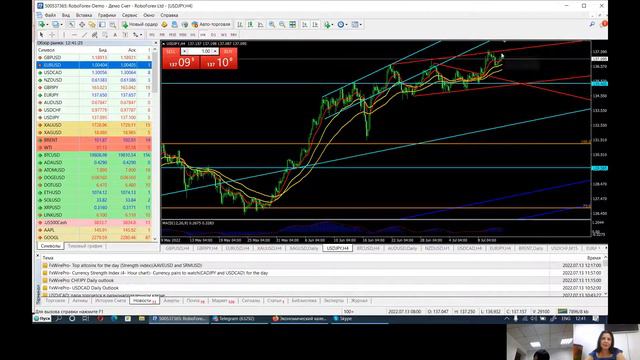Open the Profiles toolbar icon
640x360 pixels.
coord(55,24)
